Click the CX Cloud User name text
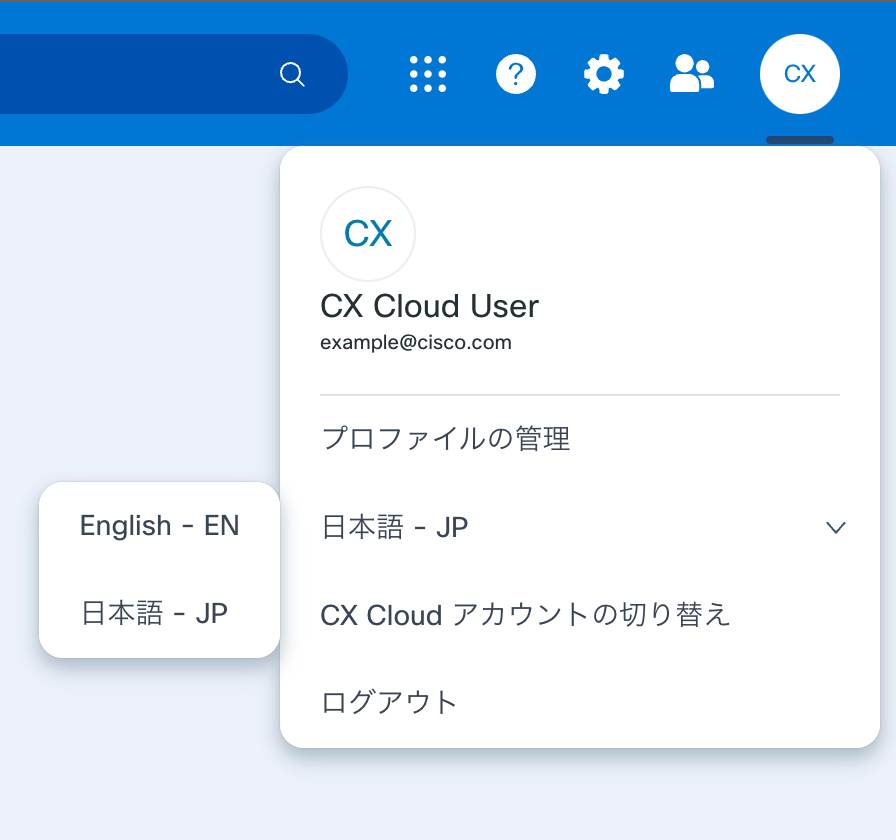The height and width of the screenshot is (840, 896). (x=429, y=306)
